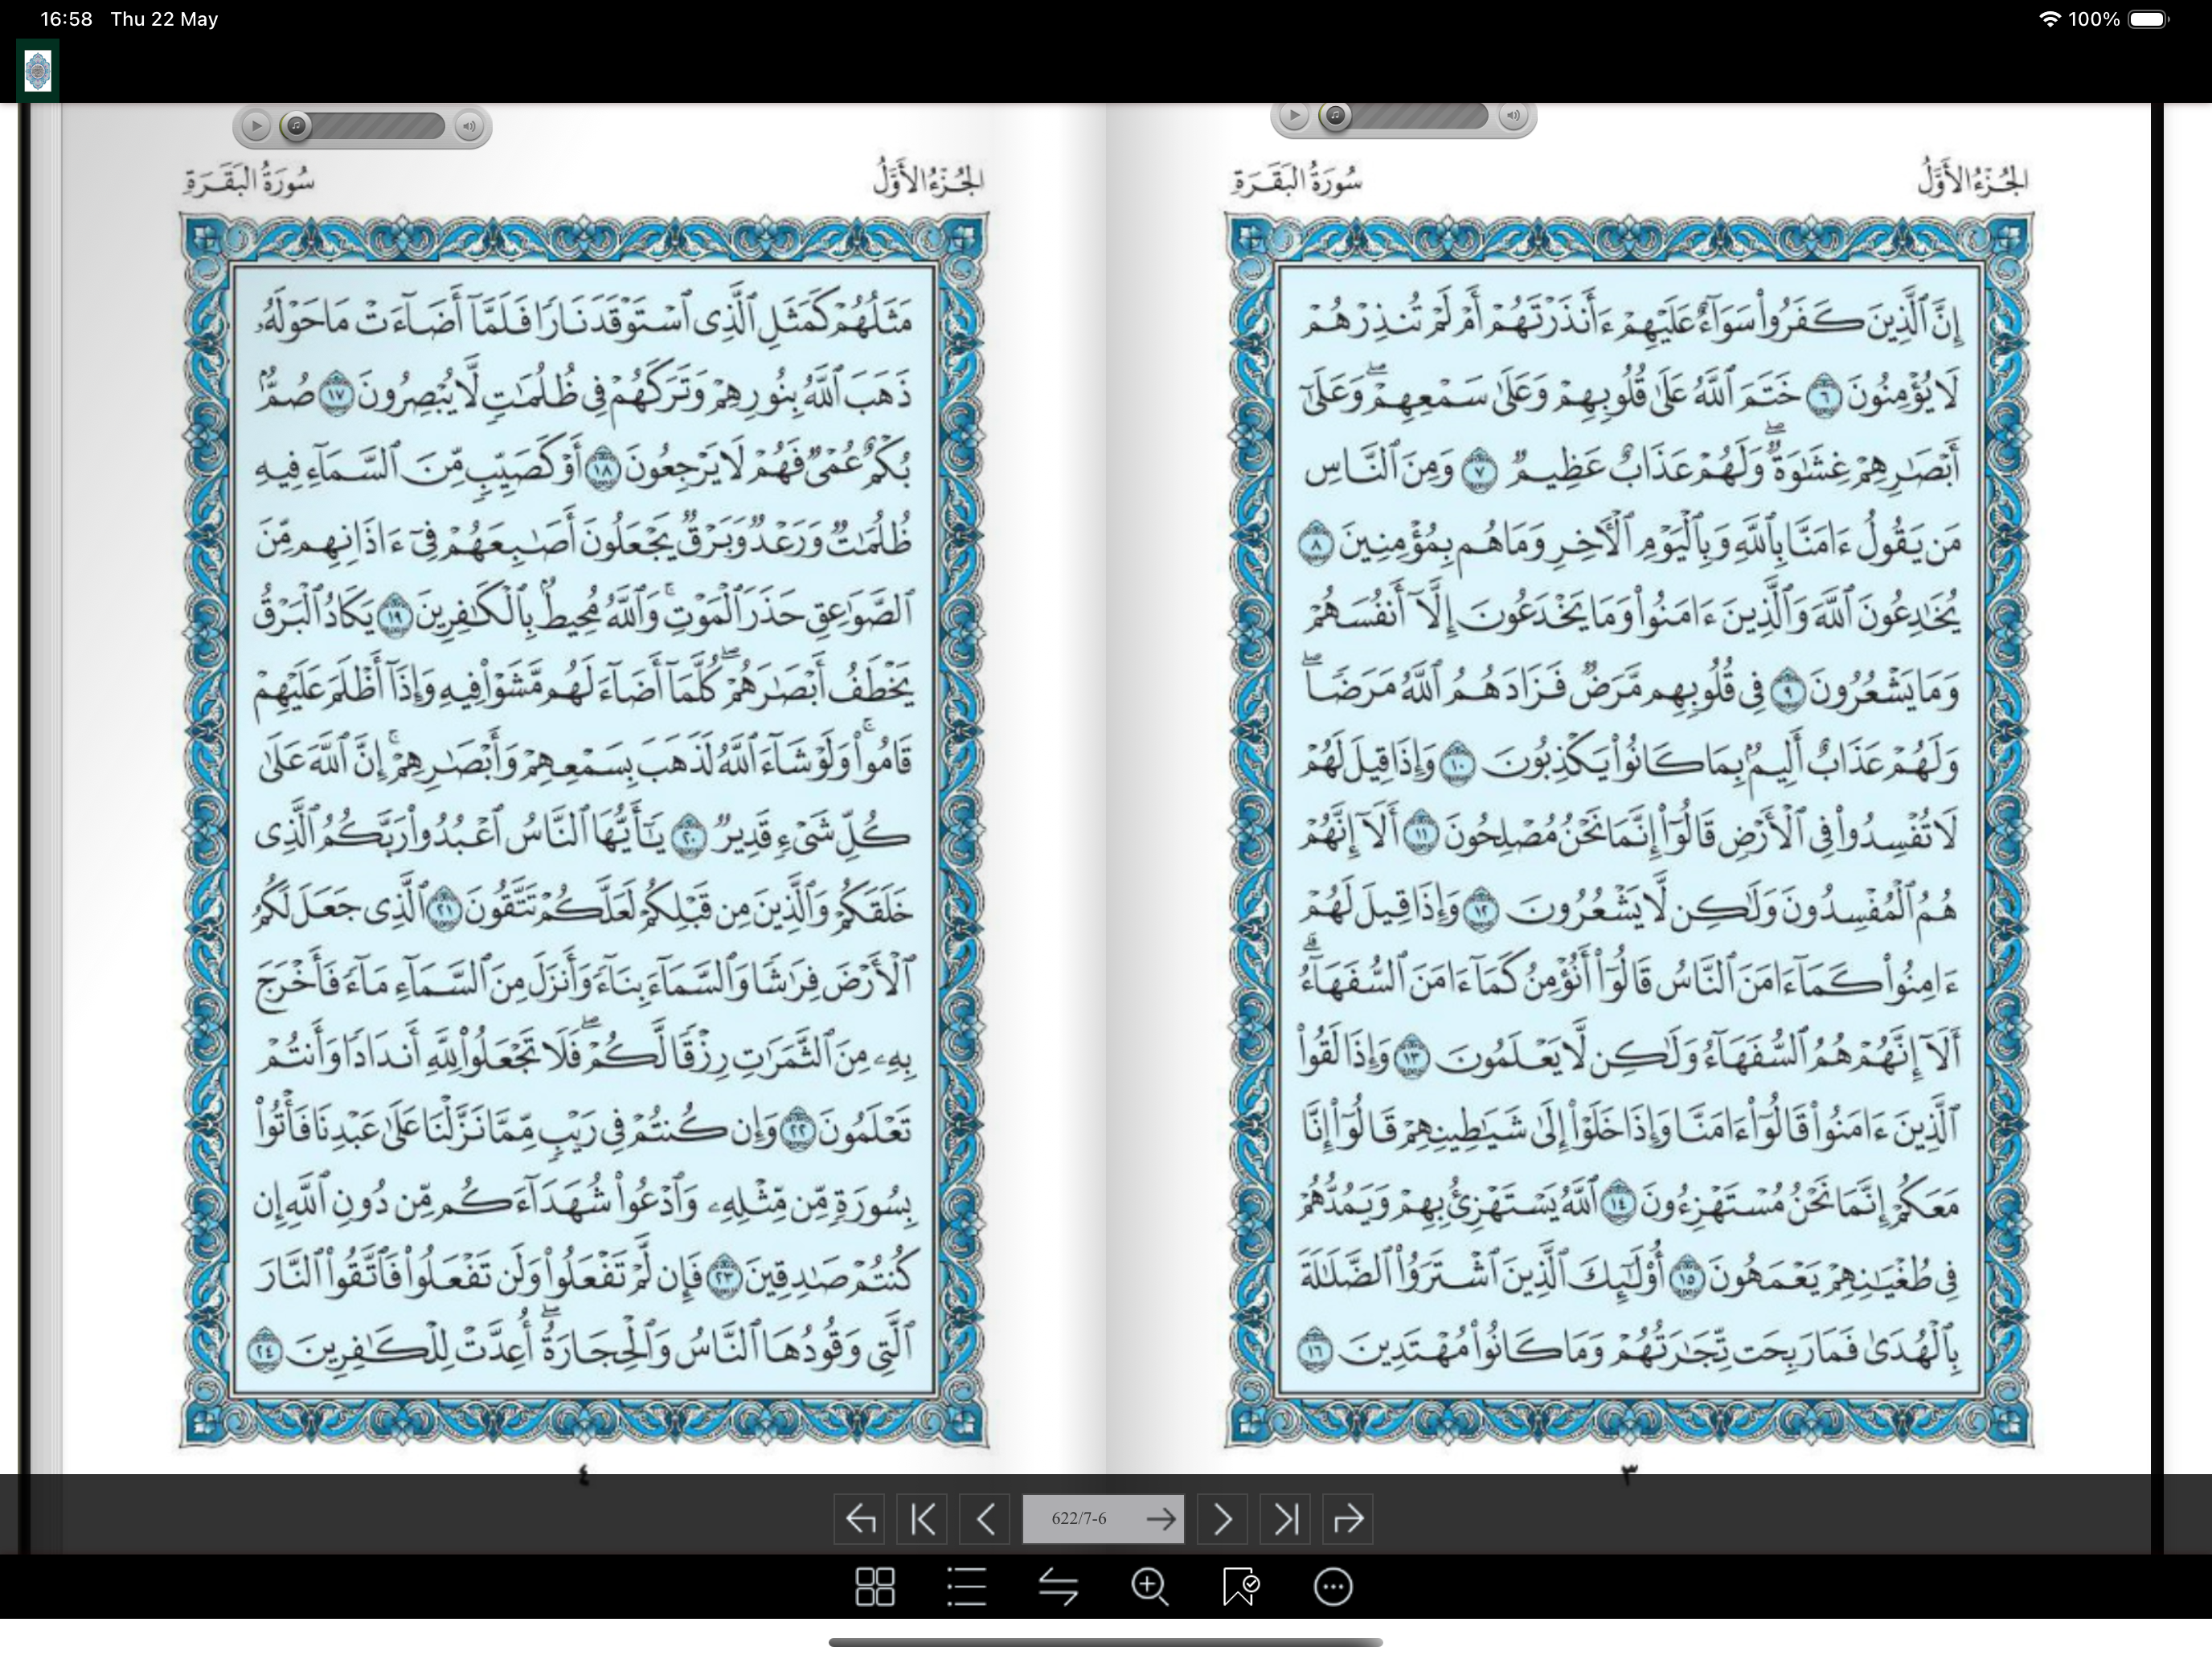The image size is (2212, 1659).
Task: Tap the verse 24 marker on left page
Action: (265, 1350)
